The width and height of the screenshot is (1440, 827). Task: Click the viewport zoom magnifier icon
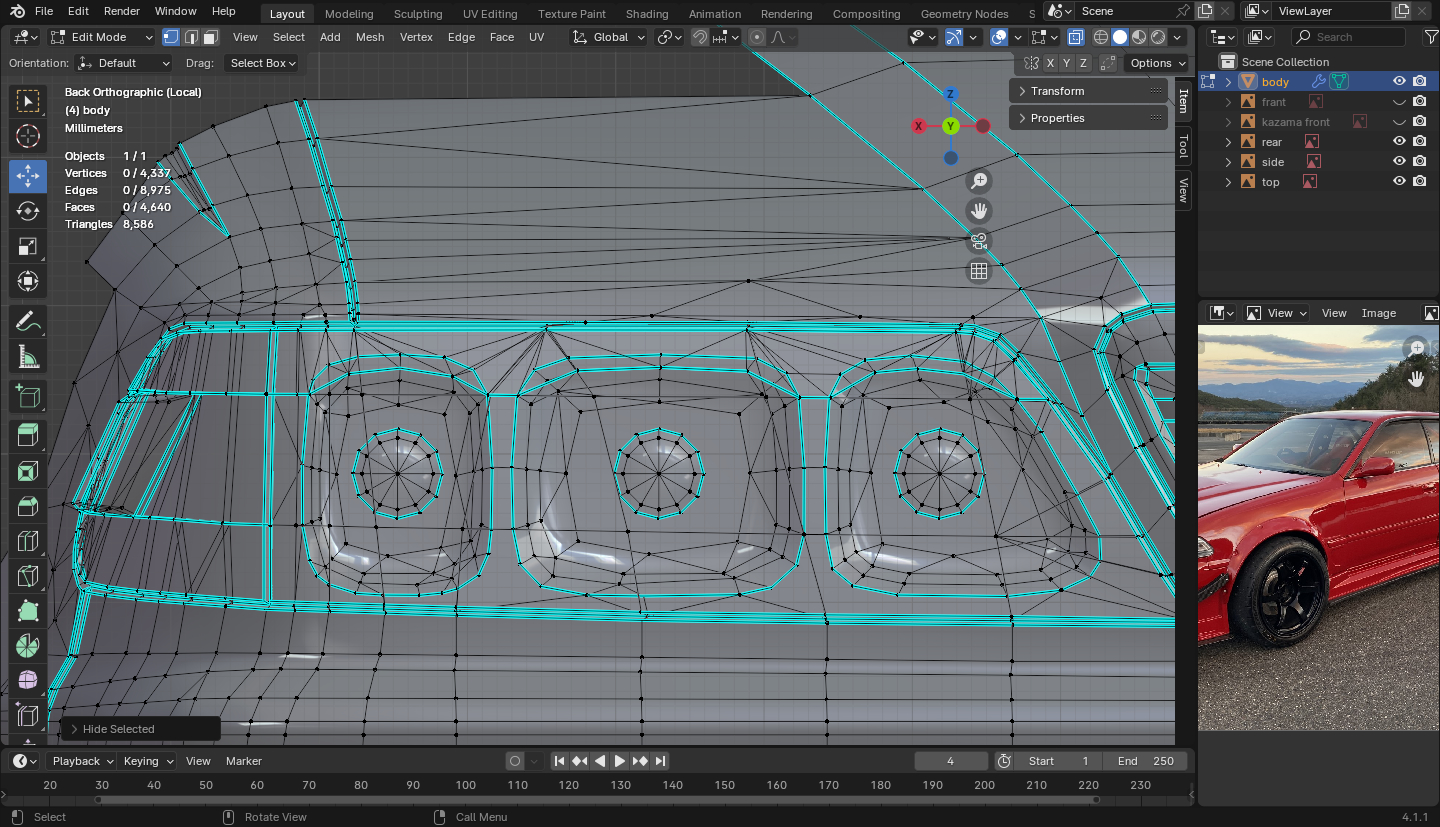[979, 181]
